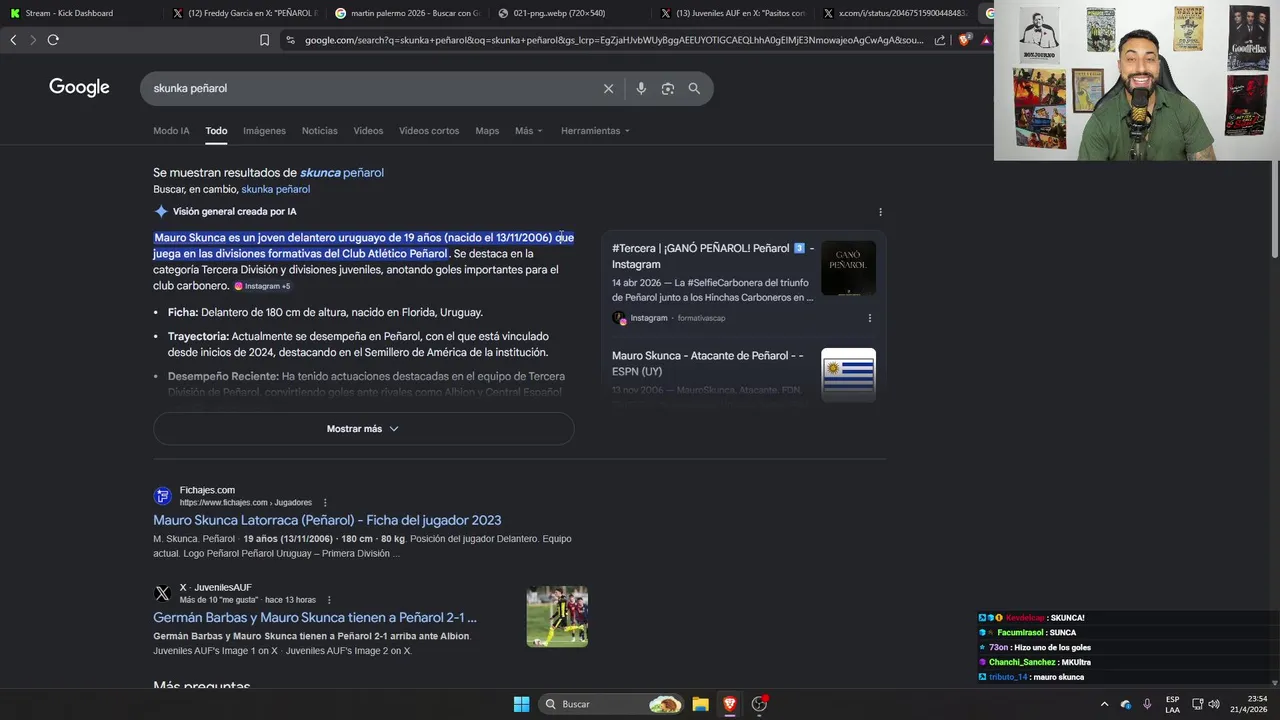Click the X logo favicon of JuvenilesAUF result
This screenshot has height=720, width=1280.
[x=162, y=593]
